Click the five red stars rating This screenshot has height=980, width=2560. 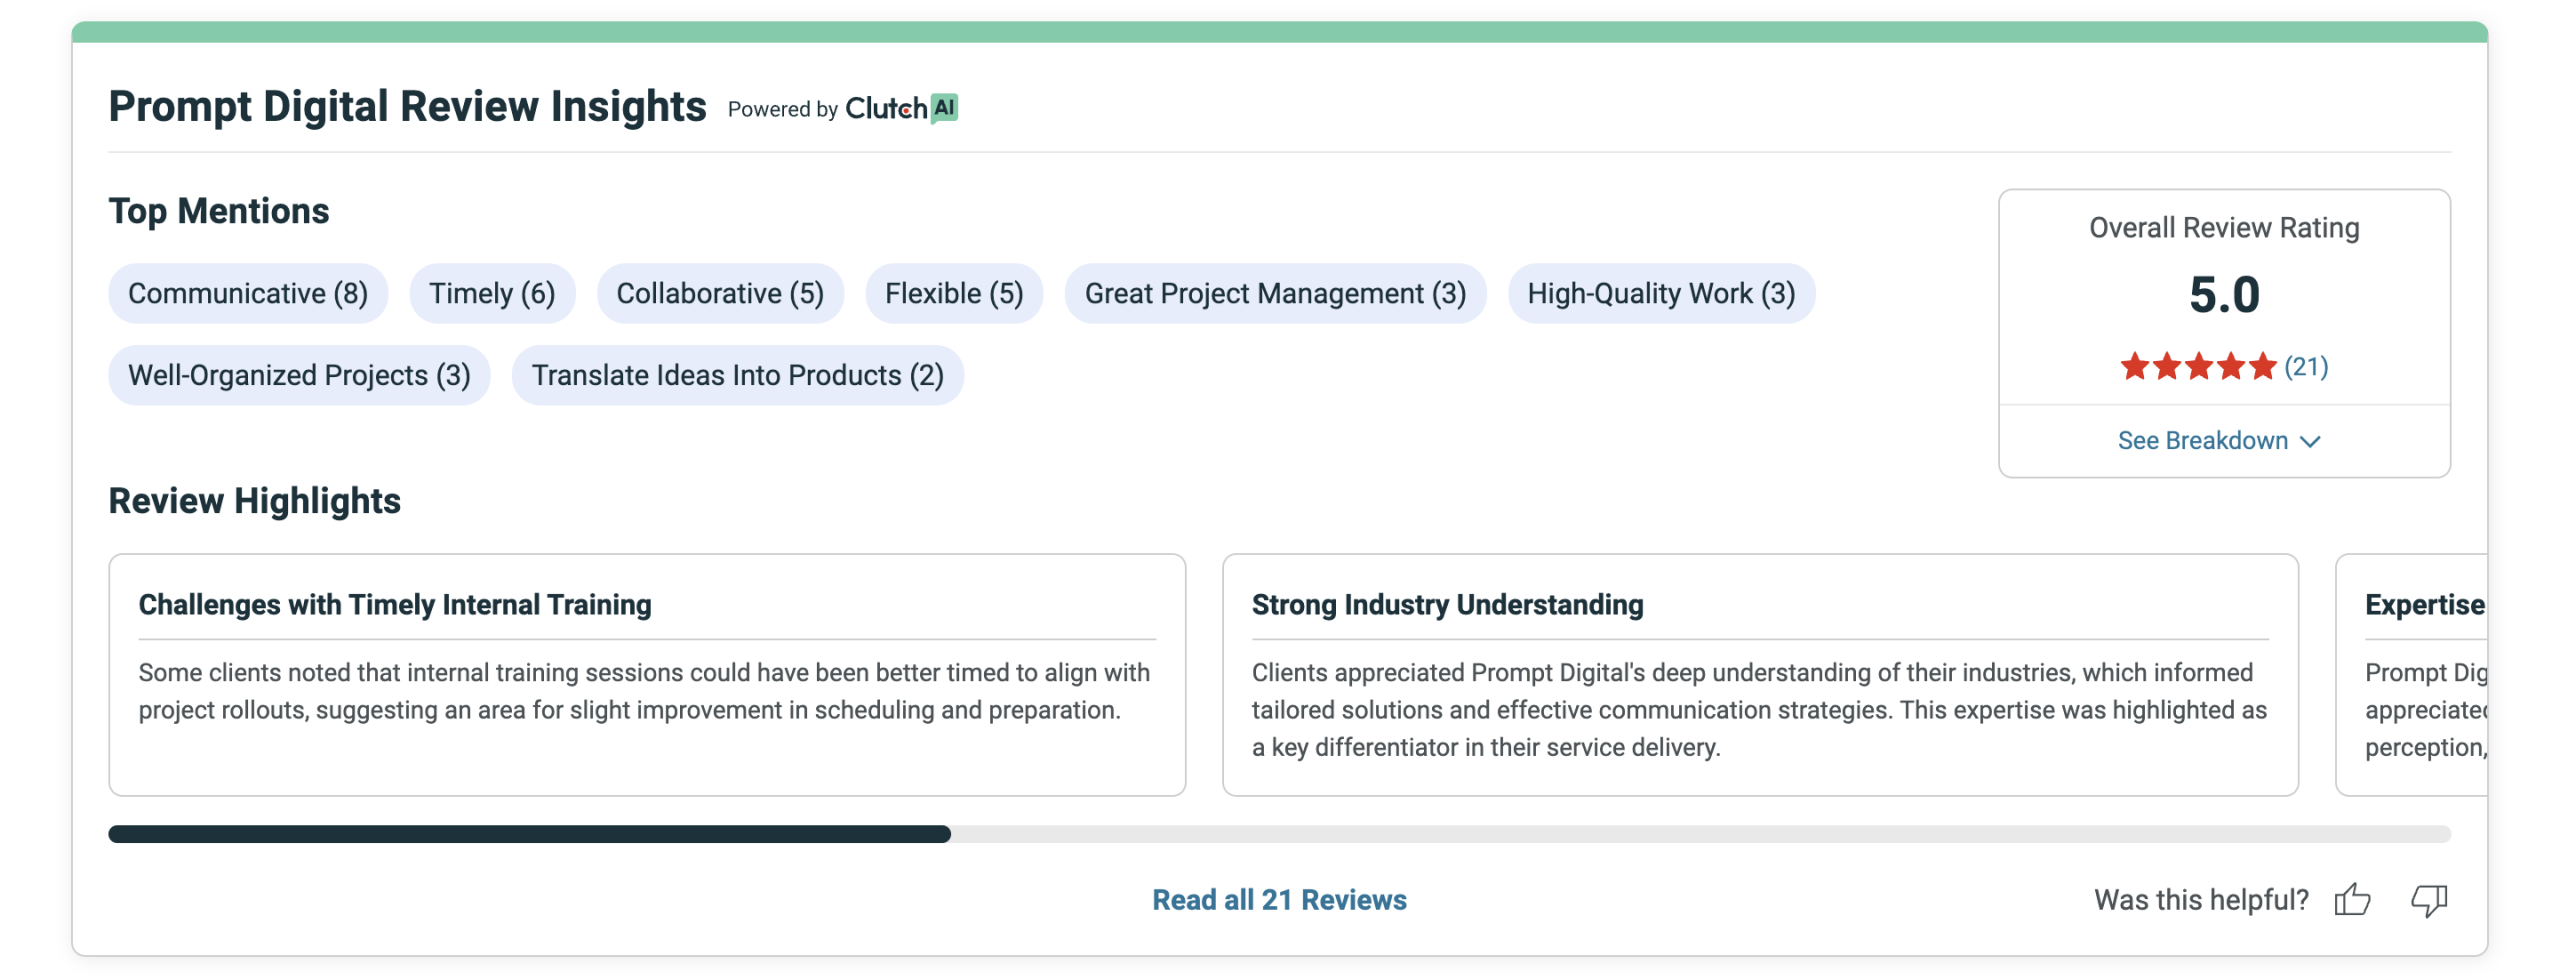[x=2197, y=367]
